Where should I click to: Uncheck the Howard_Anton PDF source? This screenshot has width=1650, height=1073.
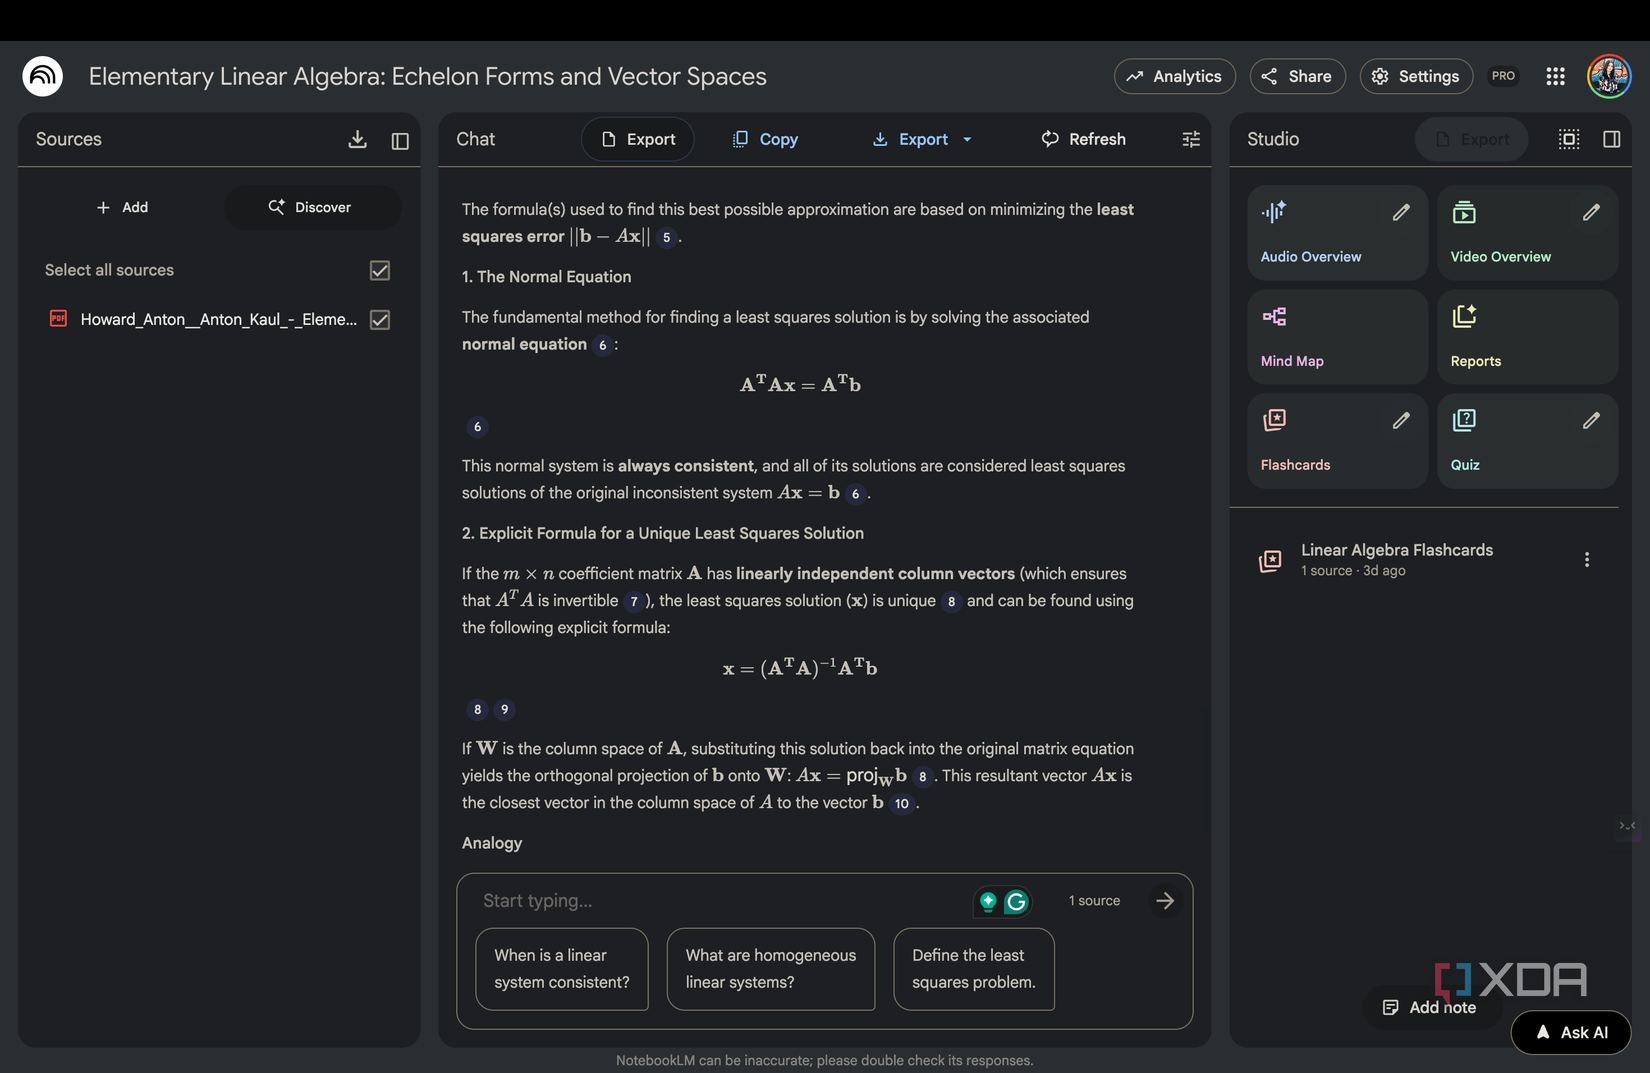point(380,320)
